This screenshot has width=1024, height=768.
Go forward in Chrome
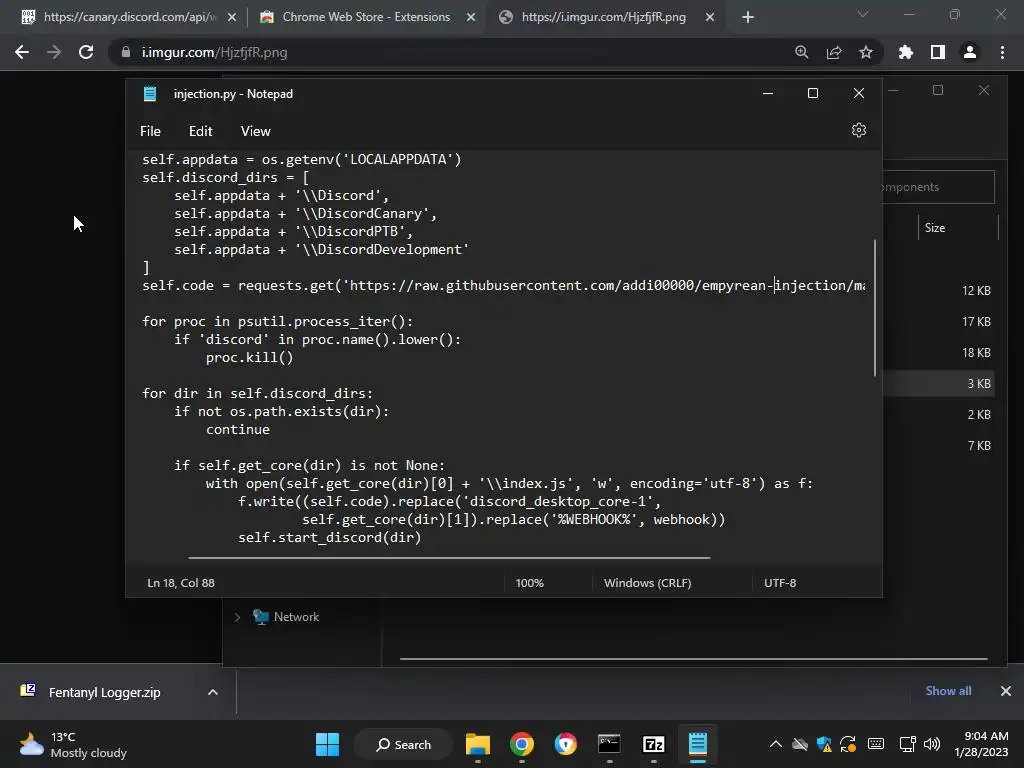point(54,52)
